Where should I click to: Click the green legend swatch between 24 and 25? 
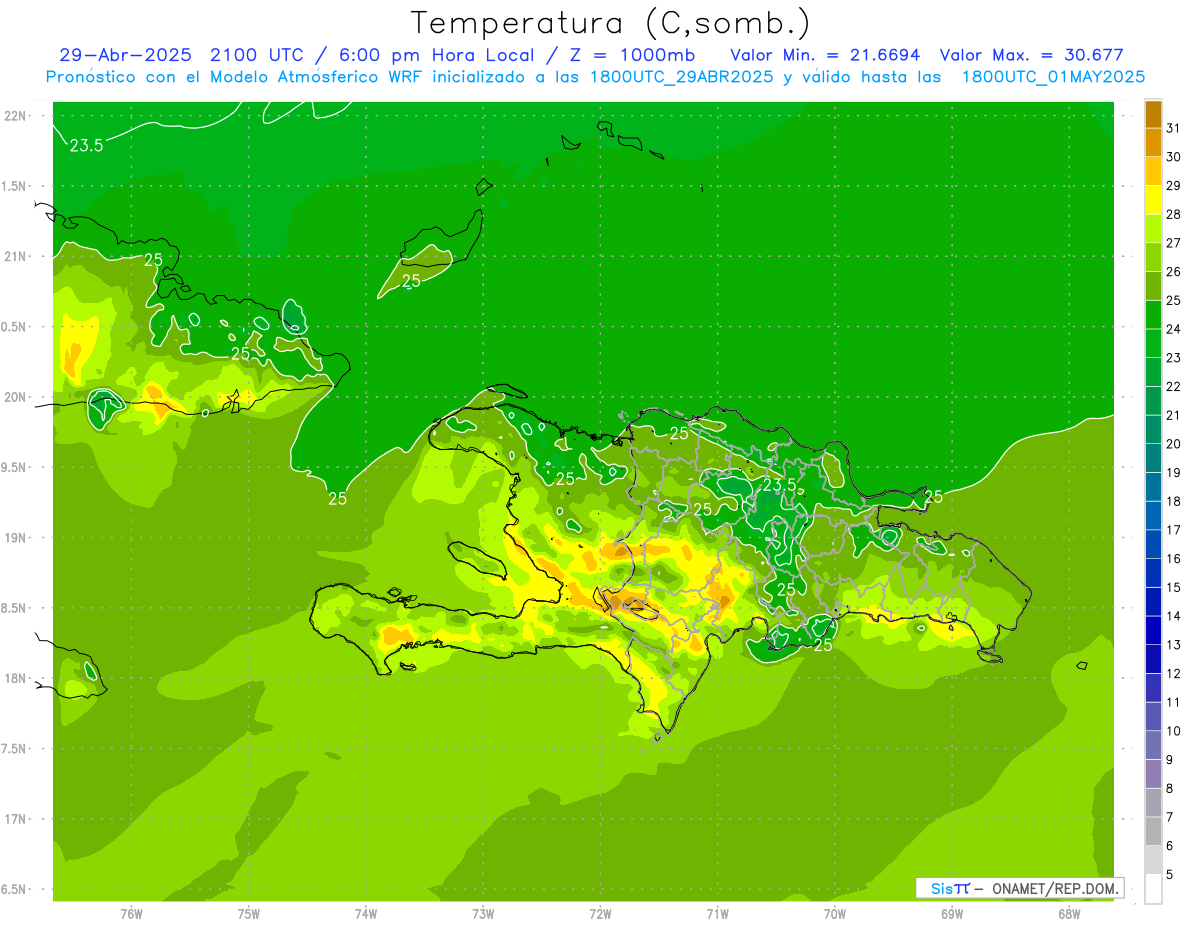click(1153, 315)
